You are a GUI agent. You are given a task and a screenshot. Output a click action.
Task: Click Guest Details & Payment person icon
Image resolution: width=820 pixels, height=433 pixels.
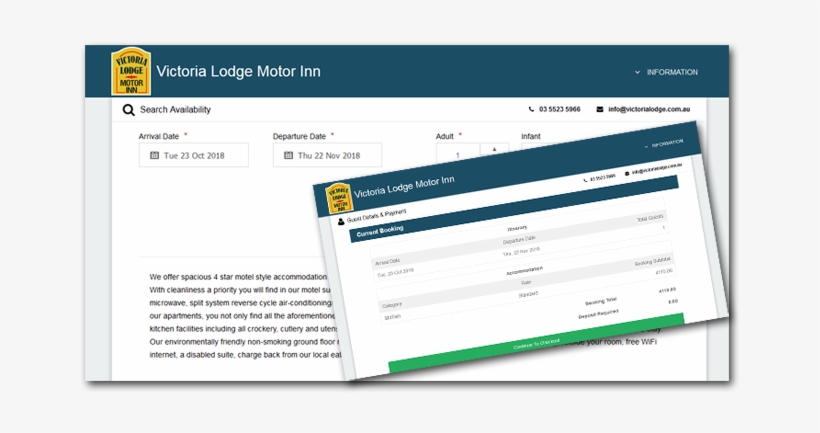point(341,222)
